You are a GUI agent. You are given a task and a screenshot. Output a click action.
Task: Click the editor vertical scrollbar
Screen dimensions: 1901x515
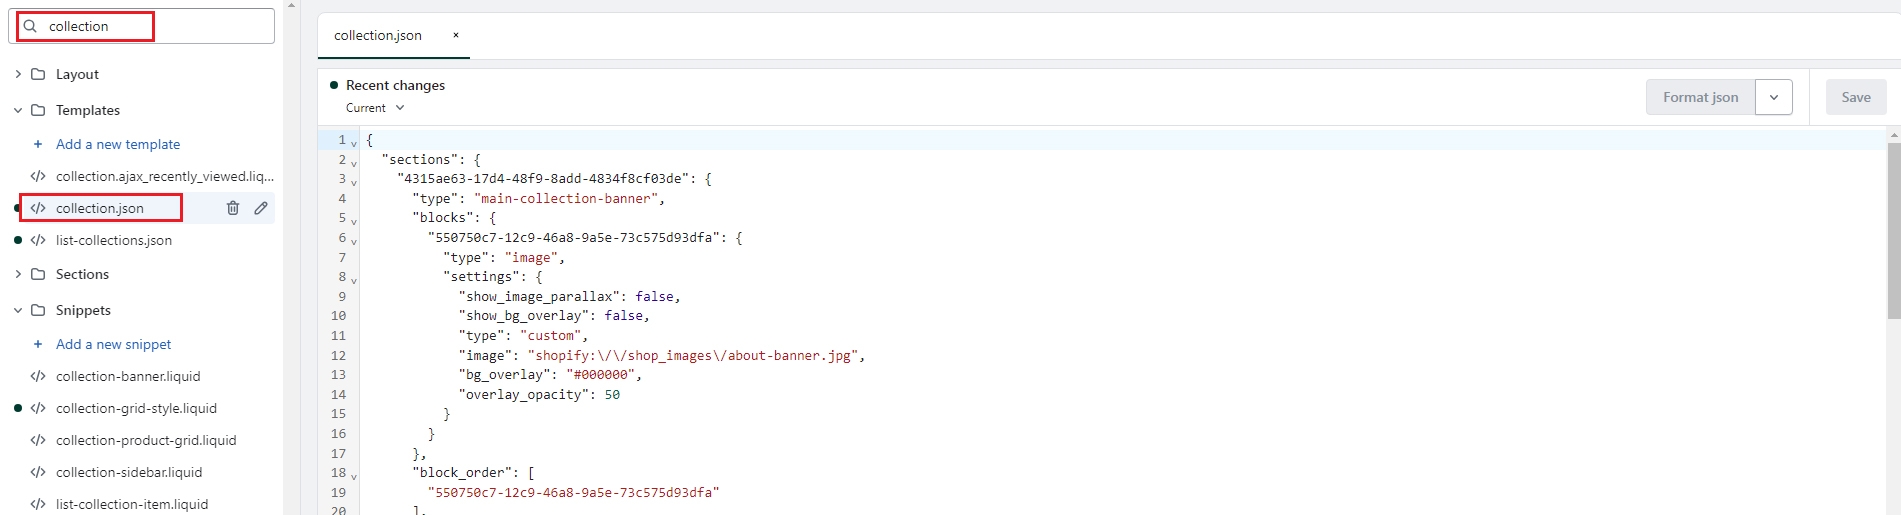(1893, 230)
